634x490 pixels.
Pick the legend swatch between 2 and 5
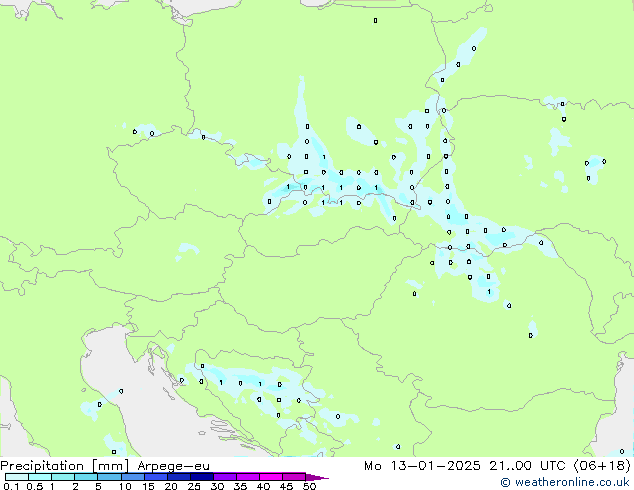[86, 477]
